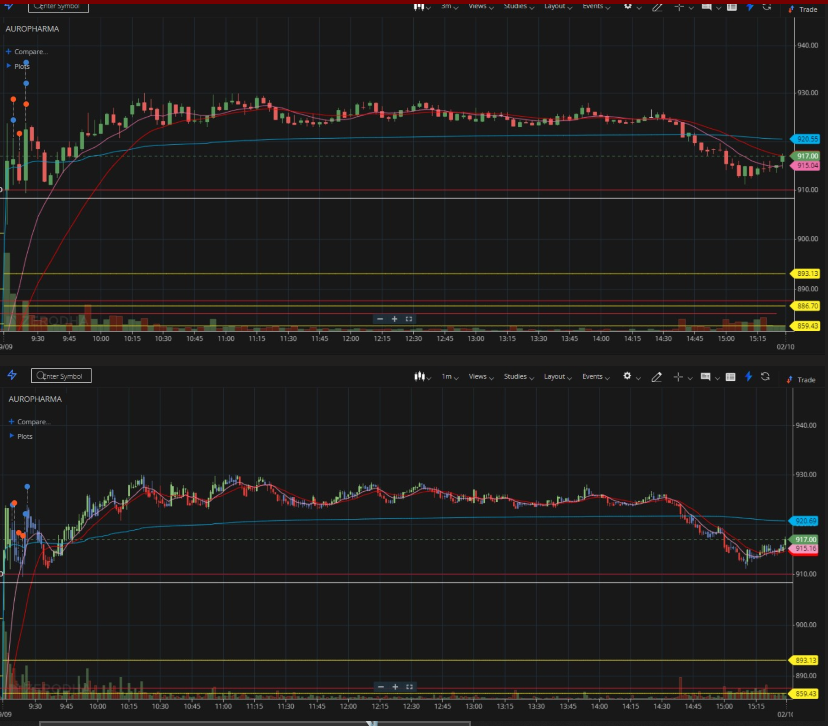Zoom out upper chart with minus icon

[380, 319]
